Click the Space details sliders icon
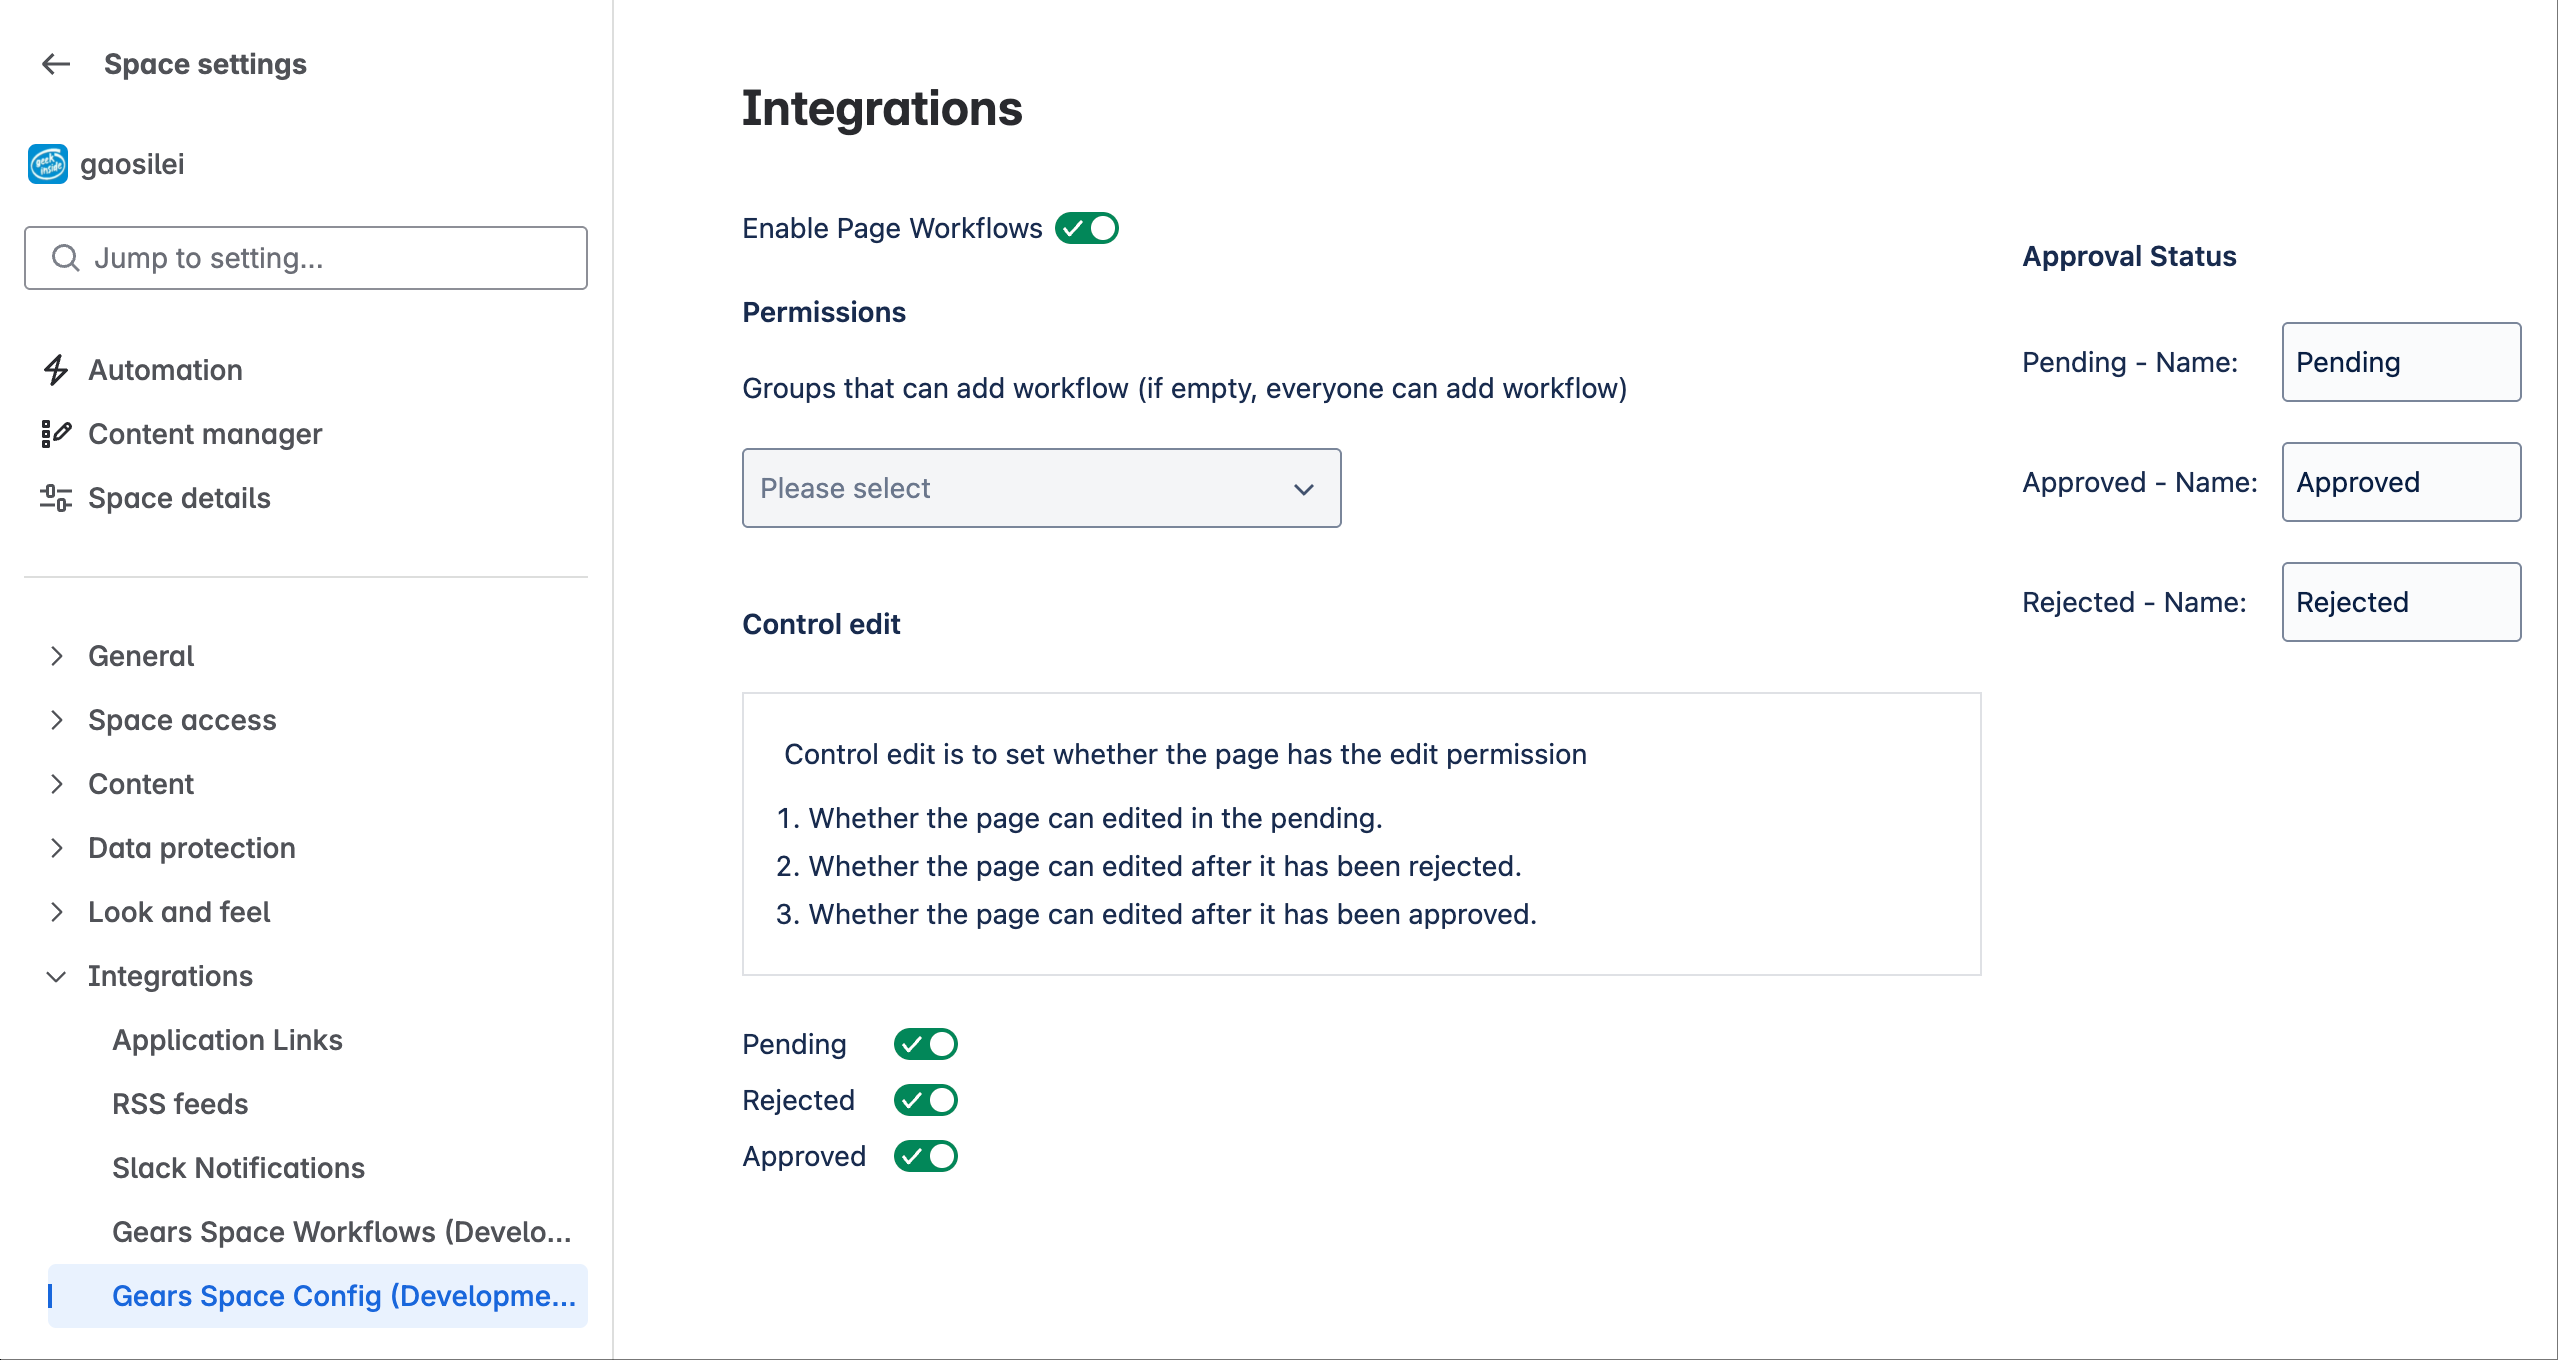The width and height of the screenshot is (2558, 1360). pyautogui.click(x=56, y=498)
